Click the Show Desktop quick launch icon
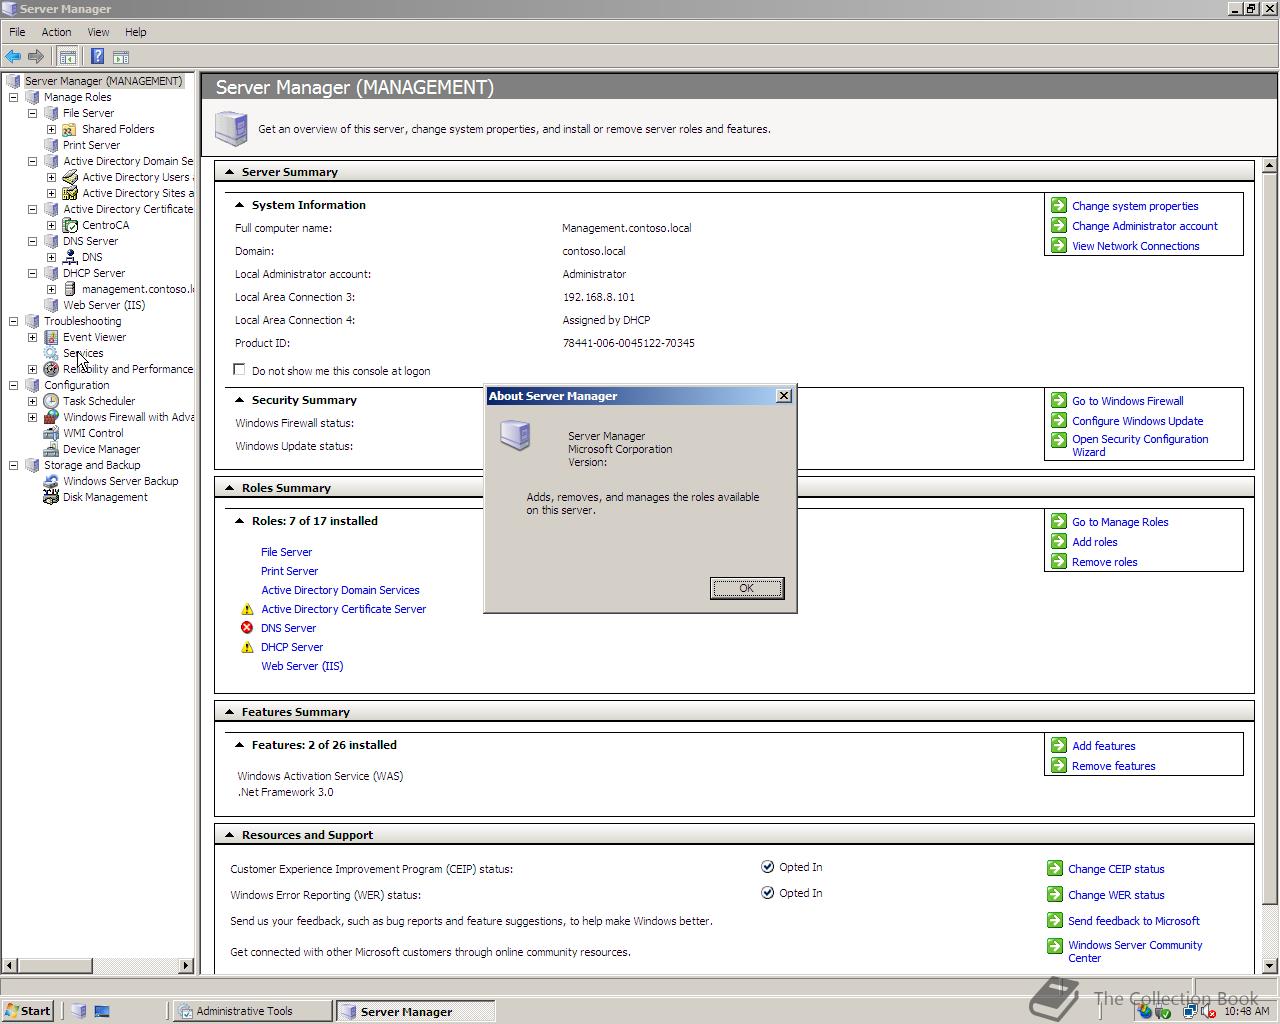1280x1024 pixels. 102,1011
